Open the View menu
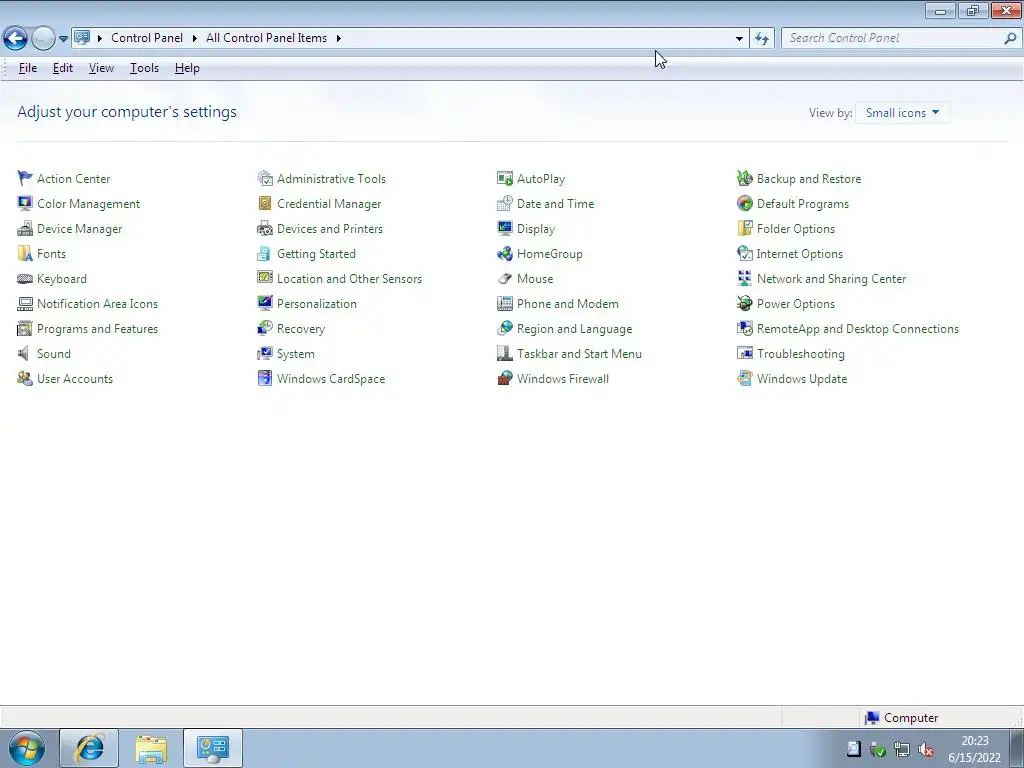Image resolution: width=1024 pixels, height=768 pixels. pos(101,68)
